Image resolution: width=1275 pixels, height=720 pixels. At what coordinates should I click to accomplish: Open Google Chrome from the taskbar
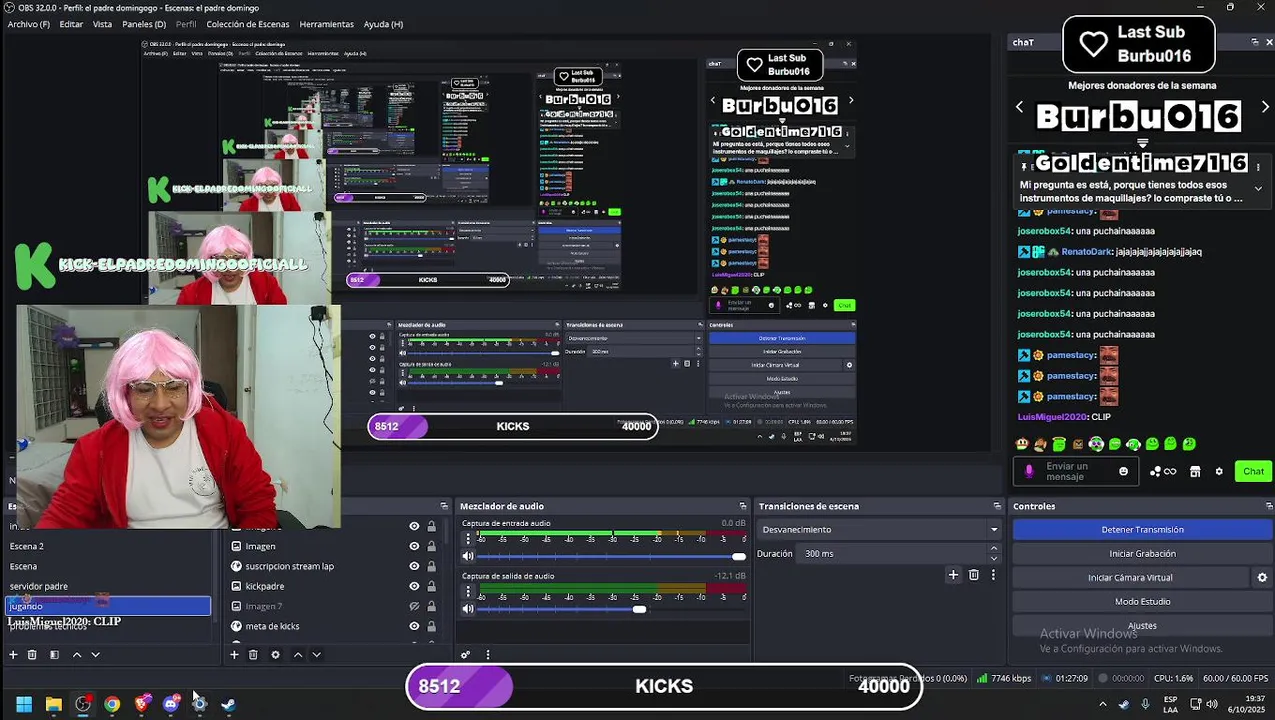(112, 704)
